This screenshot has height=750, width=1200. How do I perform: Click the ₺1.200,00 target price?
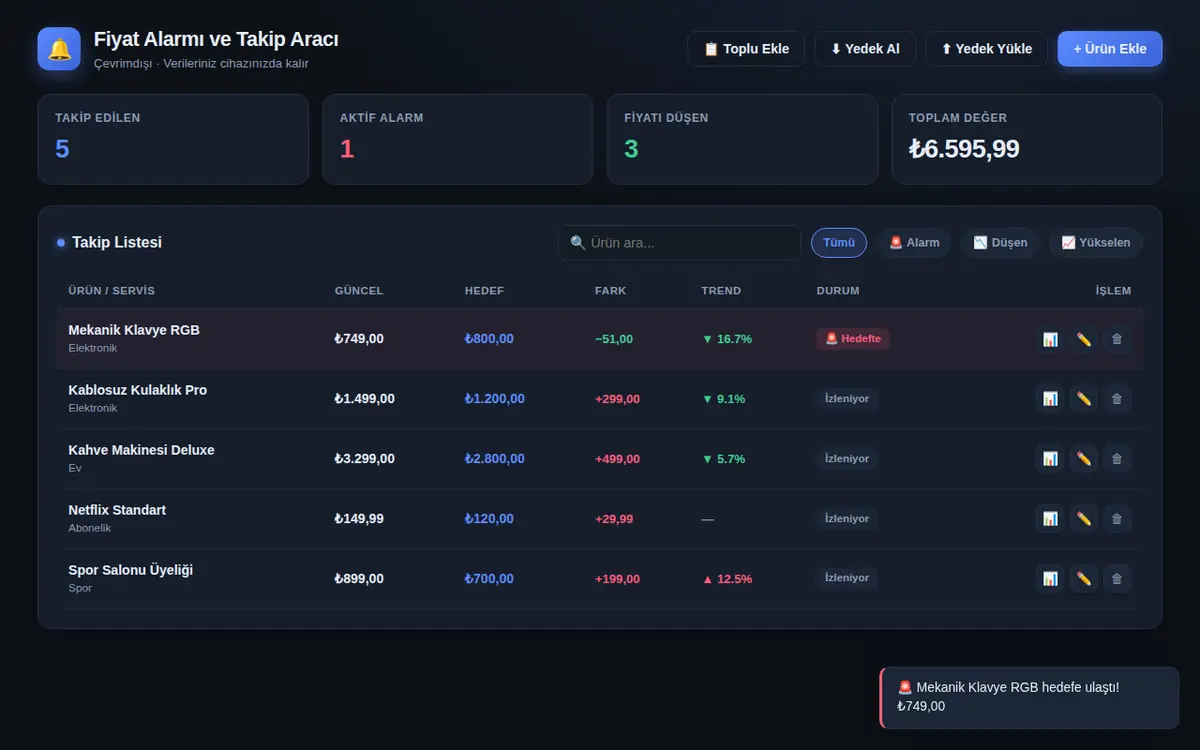[x=495, y=399]
